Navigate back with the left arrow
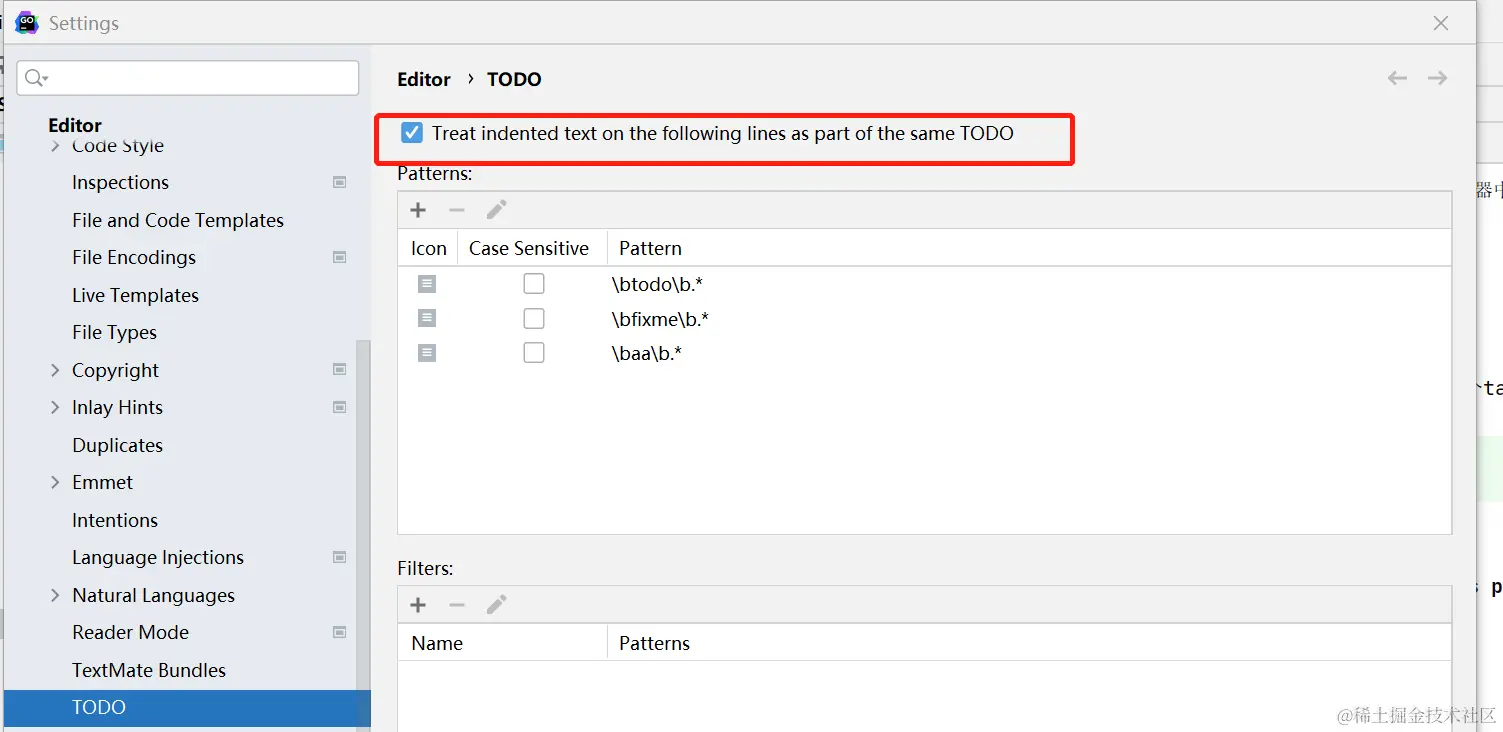The width and height of the screenshot is (1503, 732). 1397,79
